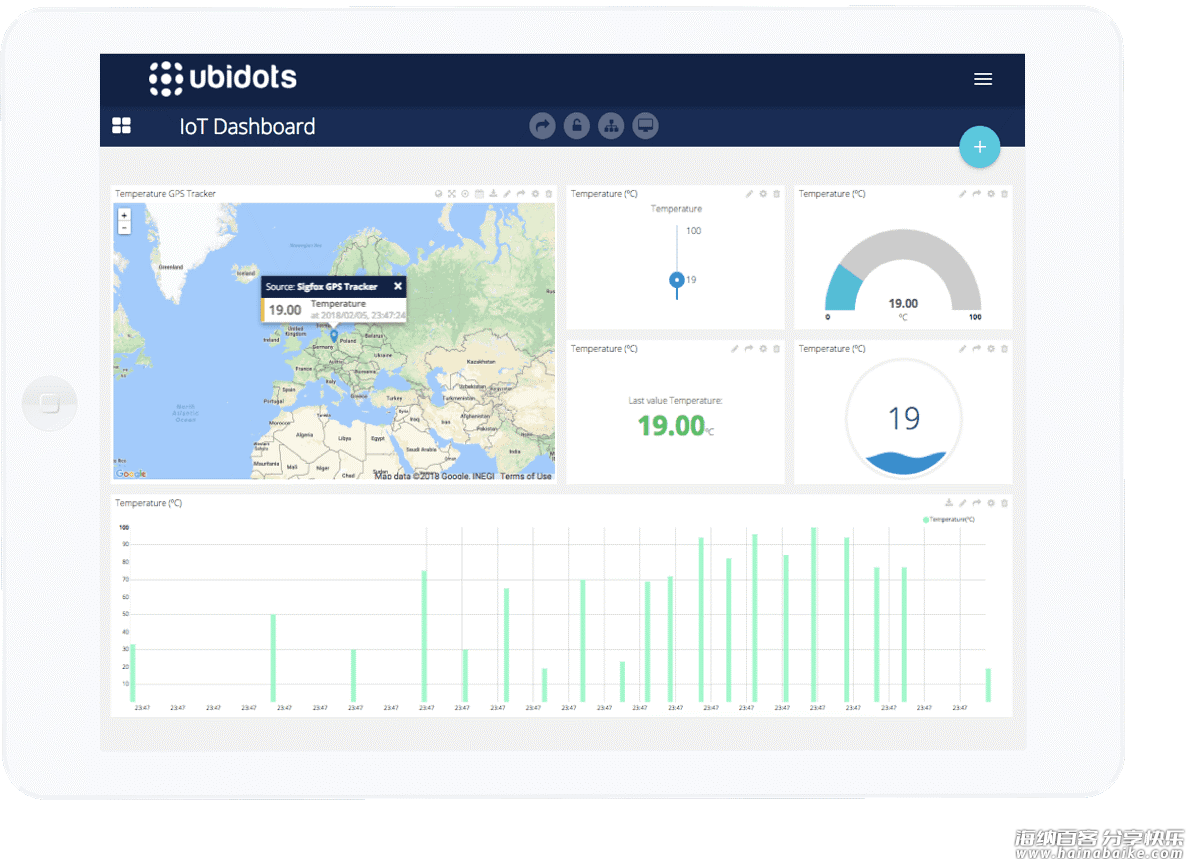Click the download icon on GPS Tracker widget
The image size is (1191, 864).
(493, 194)
